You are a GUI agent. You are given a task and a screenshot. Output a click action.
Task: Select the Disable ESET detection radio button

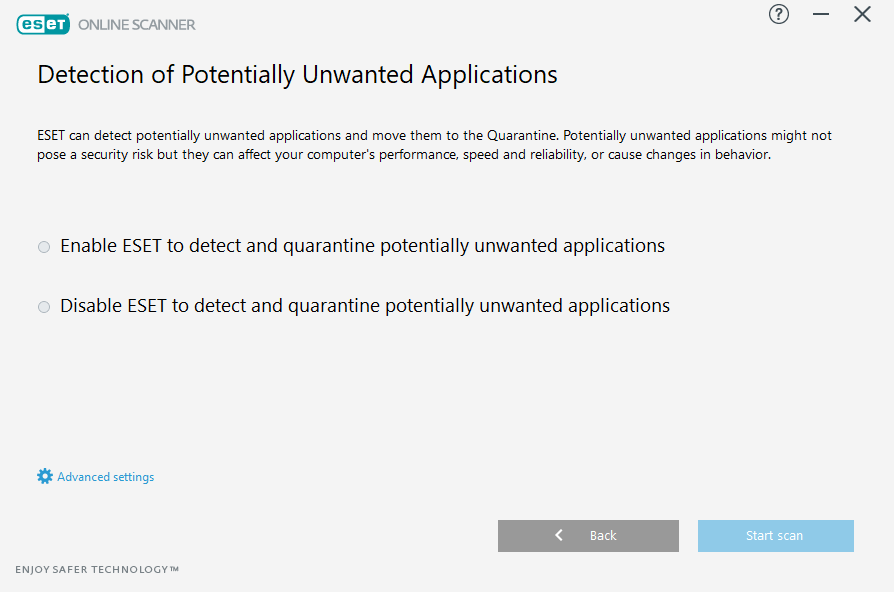44,307
